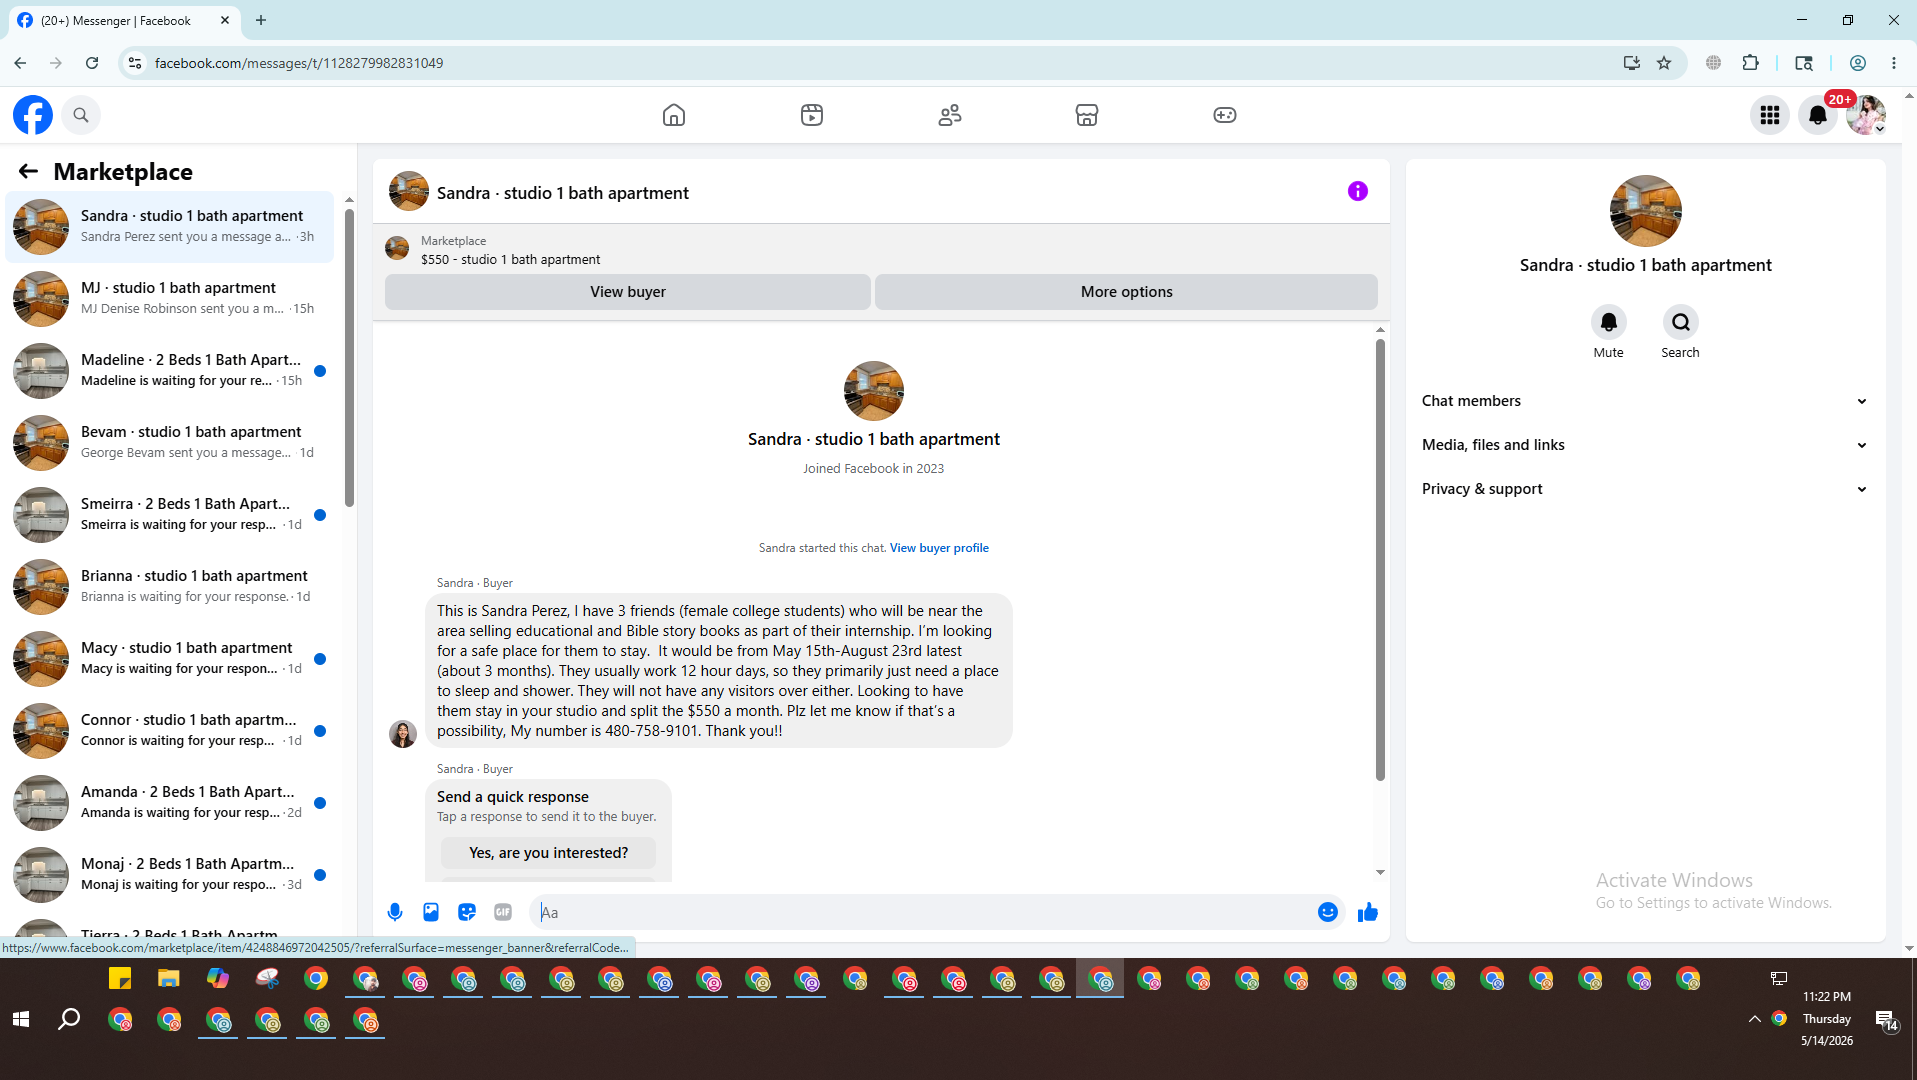Open the Marketplace store icon
This screenshot has height=1080, width=1917.
(1087, 115)
